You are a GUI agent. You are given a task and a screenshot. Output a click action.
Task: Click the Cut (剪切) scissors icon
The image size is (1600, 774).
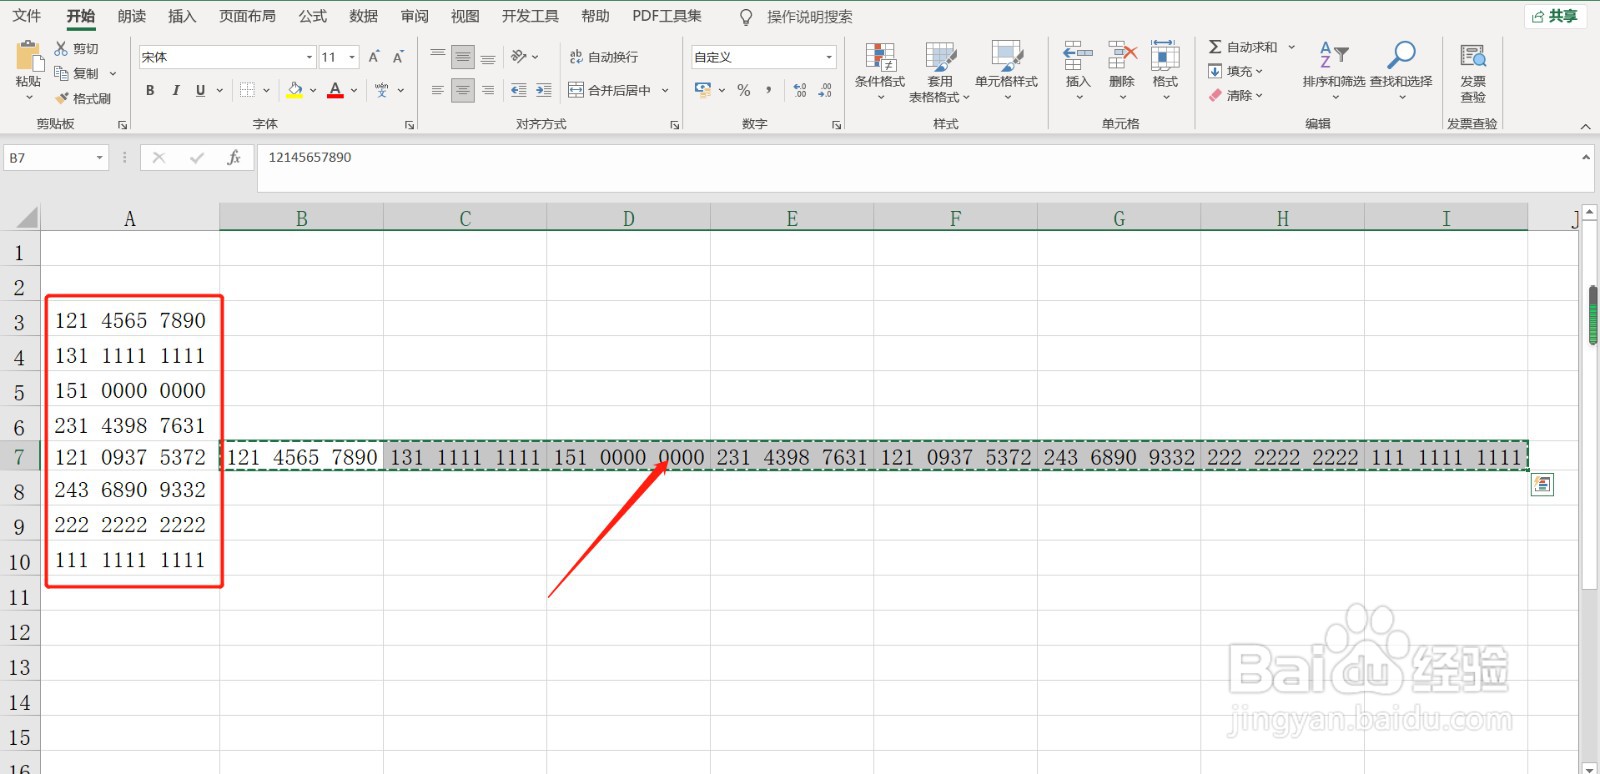point(61,48)
